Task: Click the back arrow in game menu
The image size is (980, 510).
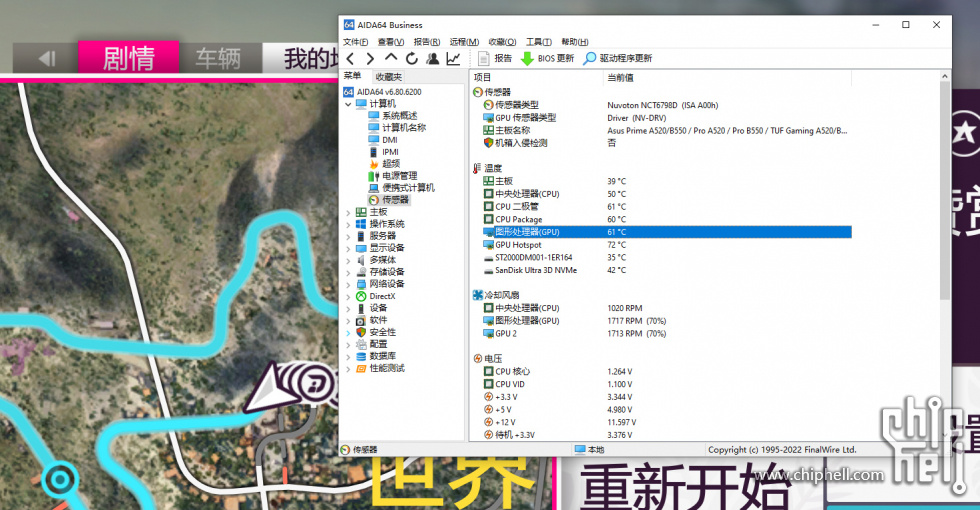Action: (x=46, y=59)
